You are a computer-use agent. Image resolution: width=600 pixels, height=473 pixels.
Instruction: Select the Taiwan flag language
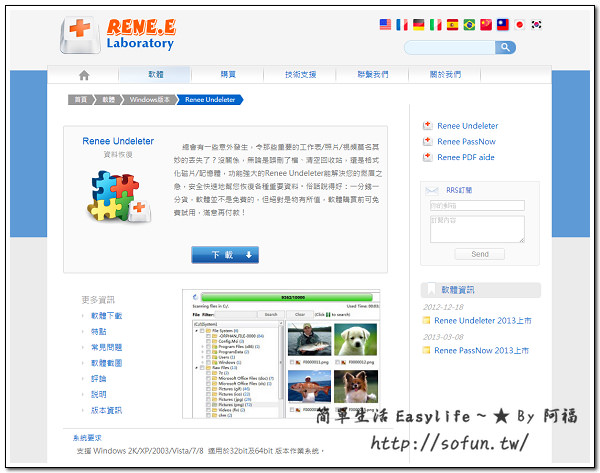click(503, 24)
